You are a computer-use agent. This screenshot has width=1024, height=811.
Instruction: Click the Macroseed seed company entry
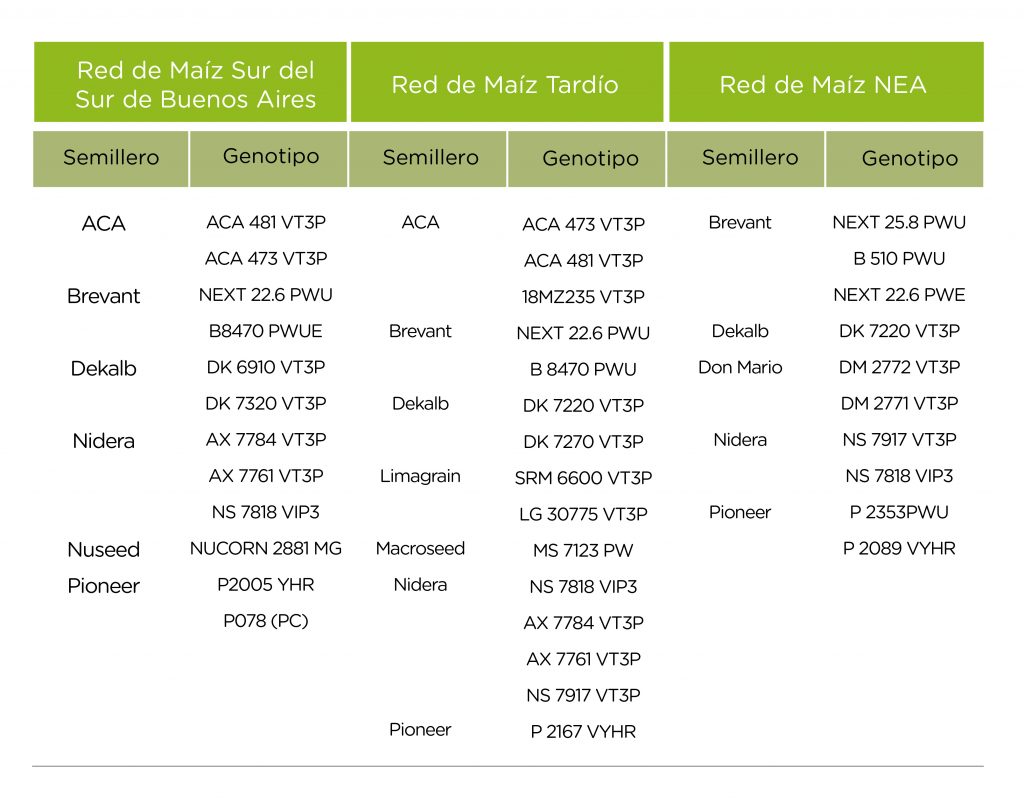[x=420, y=548]
